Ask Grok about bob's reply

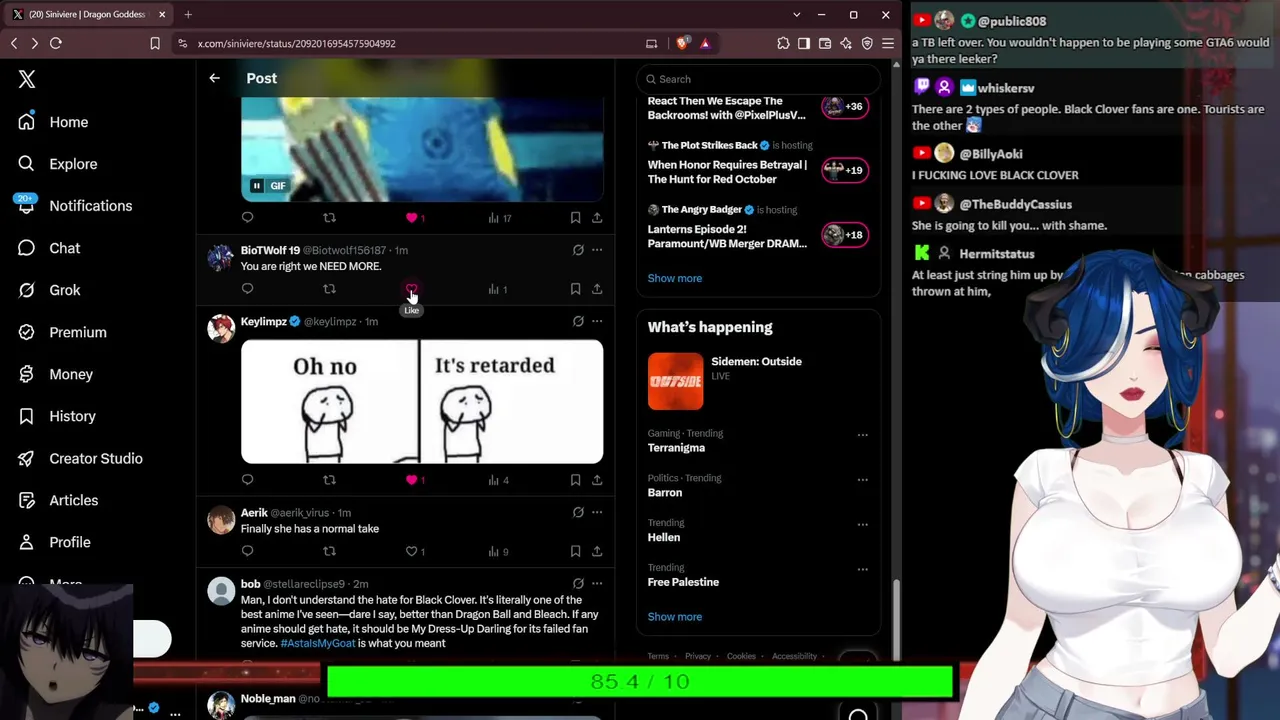click(578, 583)
